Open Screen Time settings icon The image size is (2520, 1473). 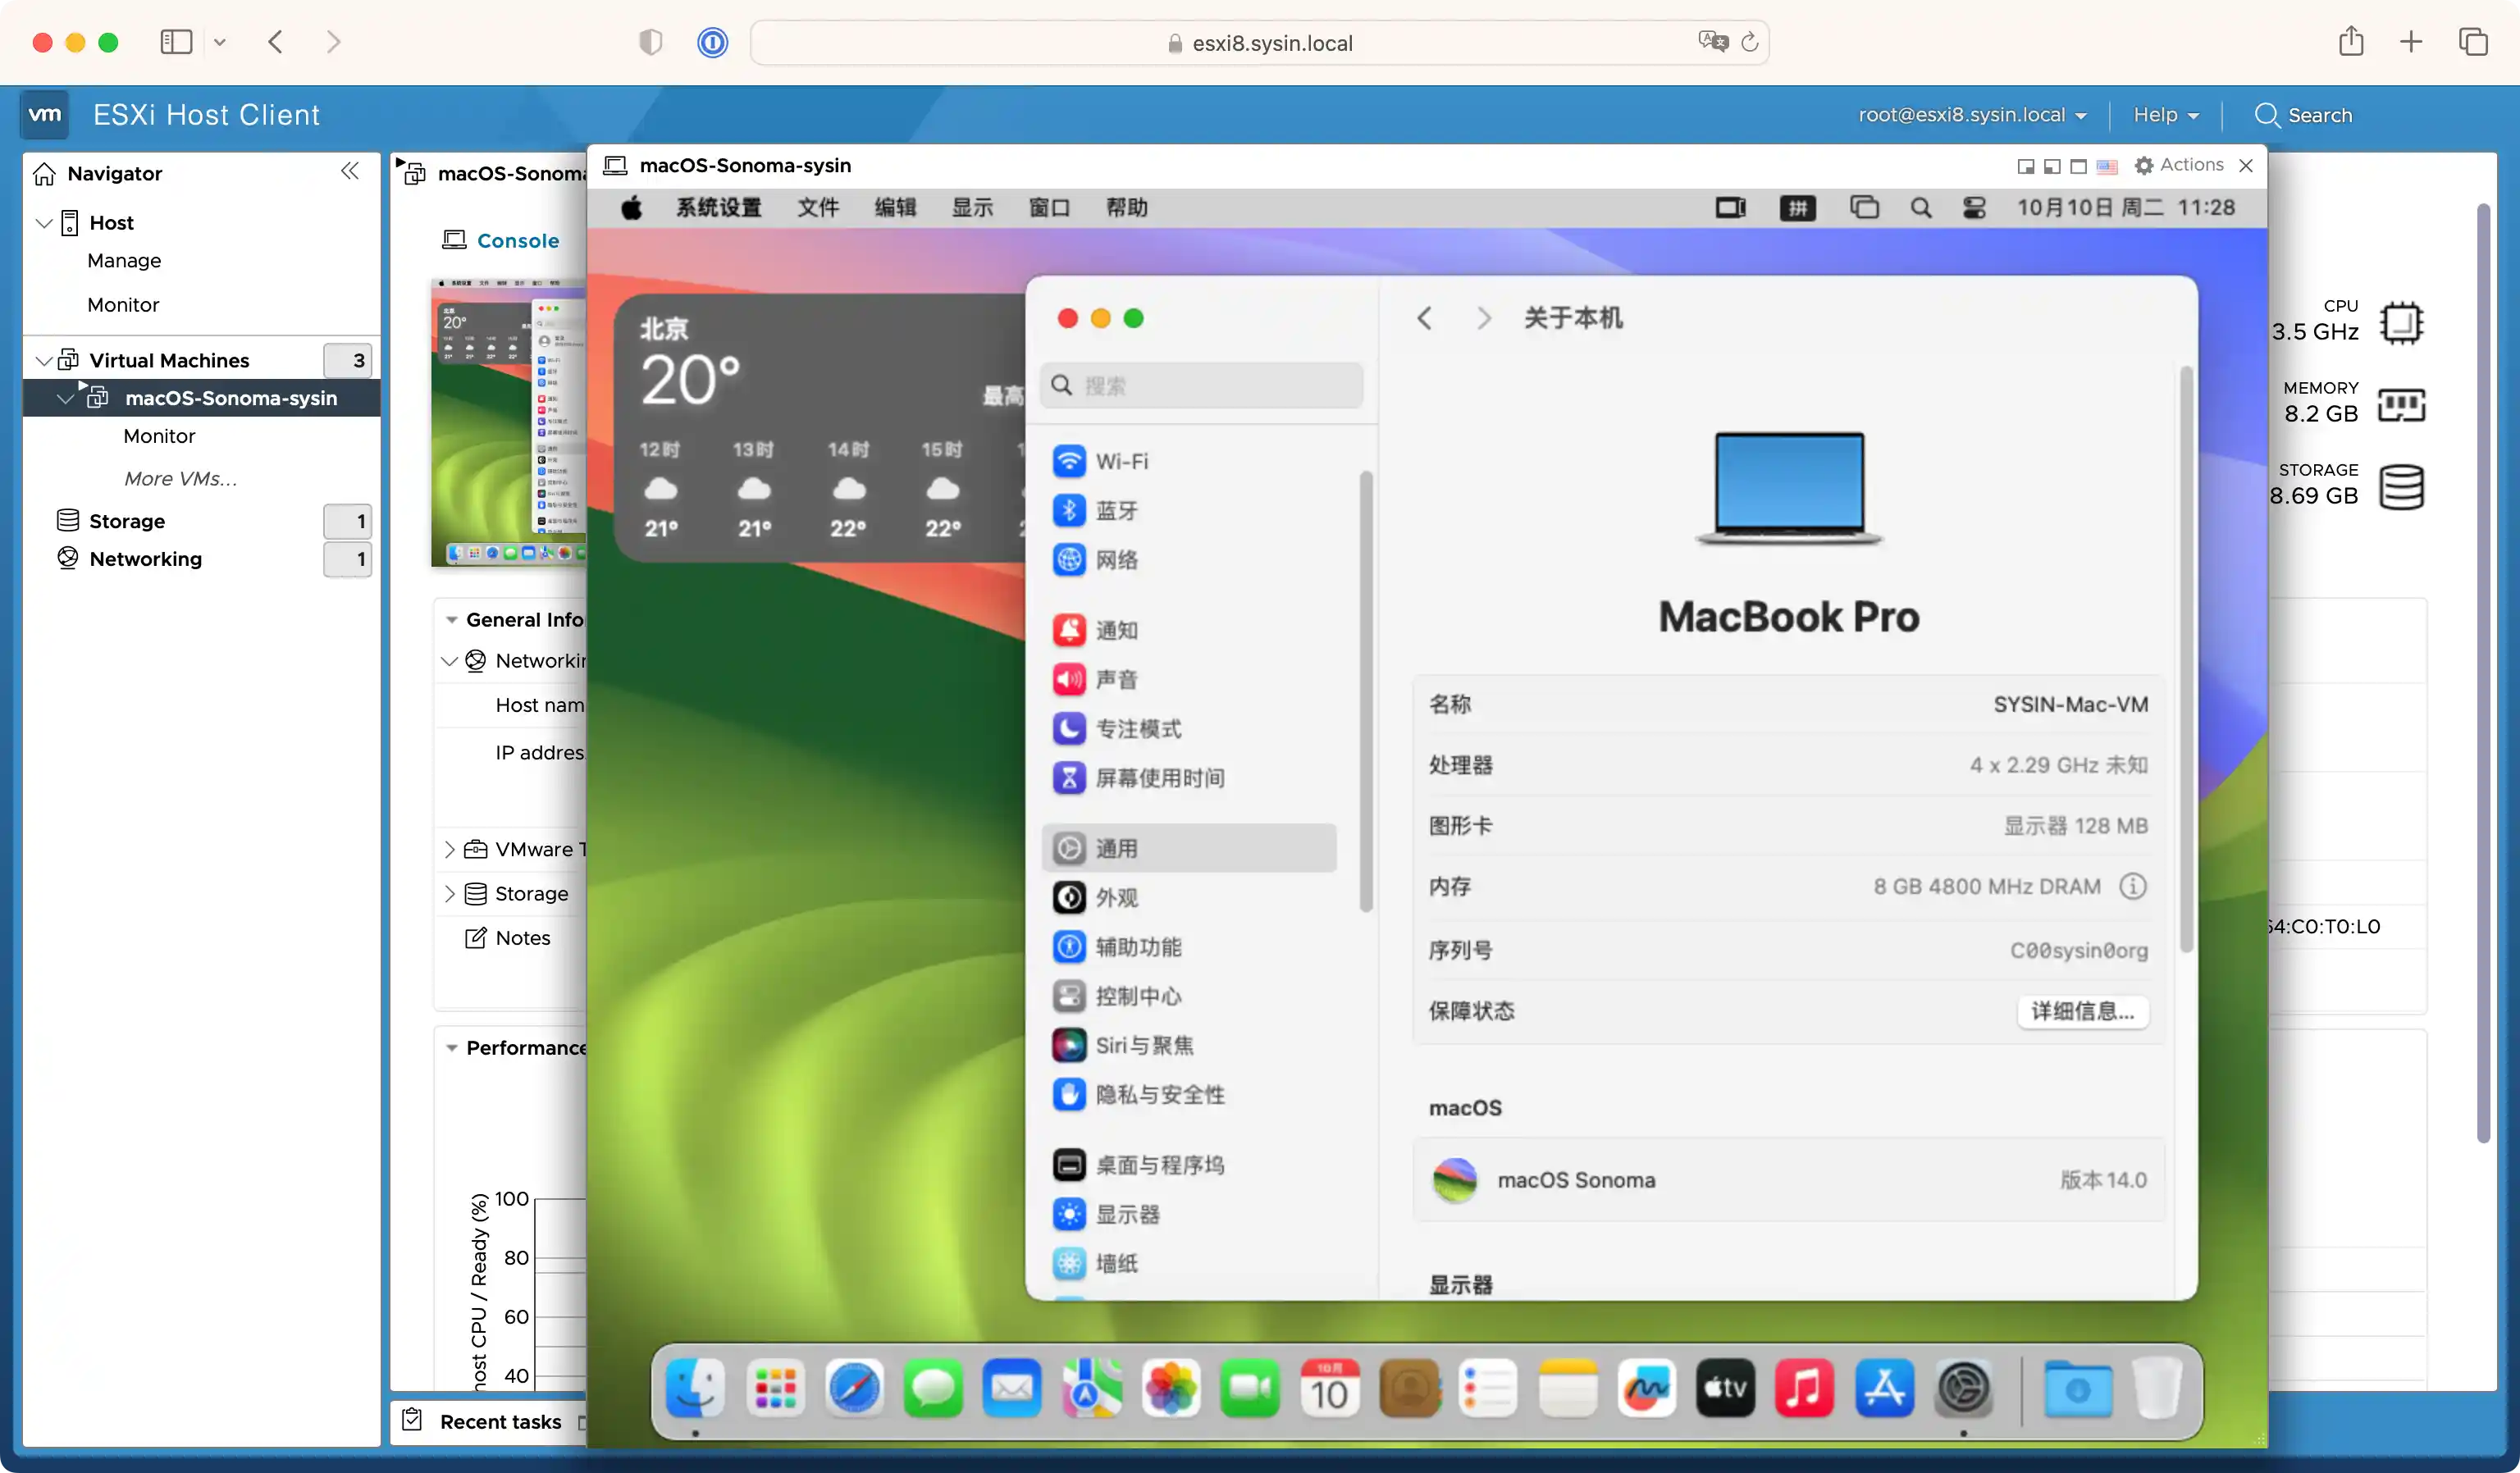click(x=1068, y=777)
